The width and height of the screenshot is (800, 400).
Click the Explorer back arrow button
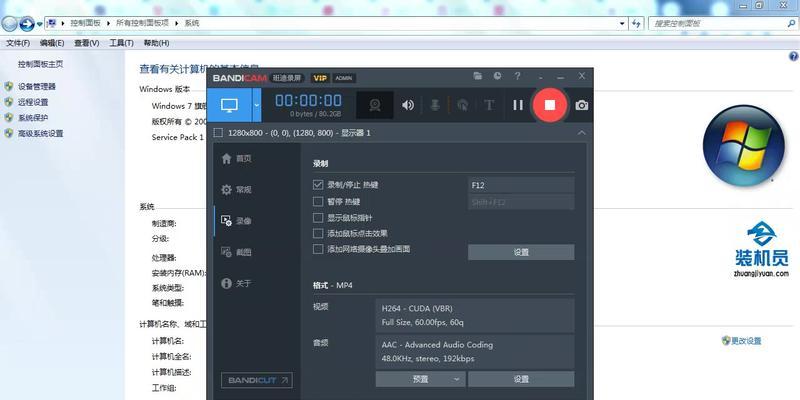click(9, 23)
